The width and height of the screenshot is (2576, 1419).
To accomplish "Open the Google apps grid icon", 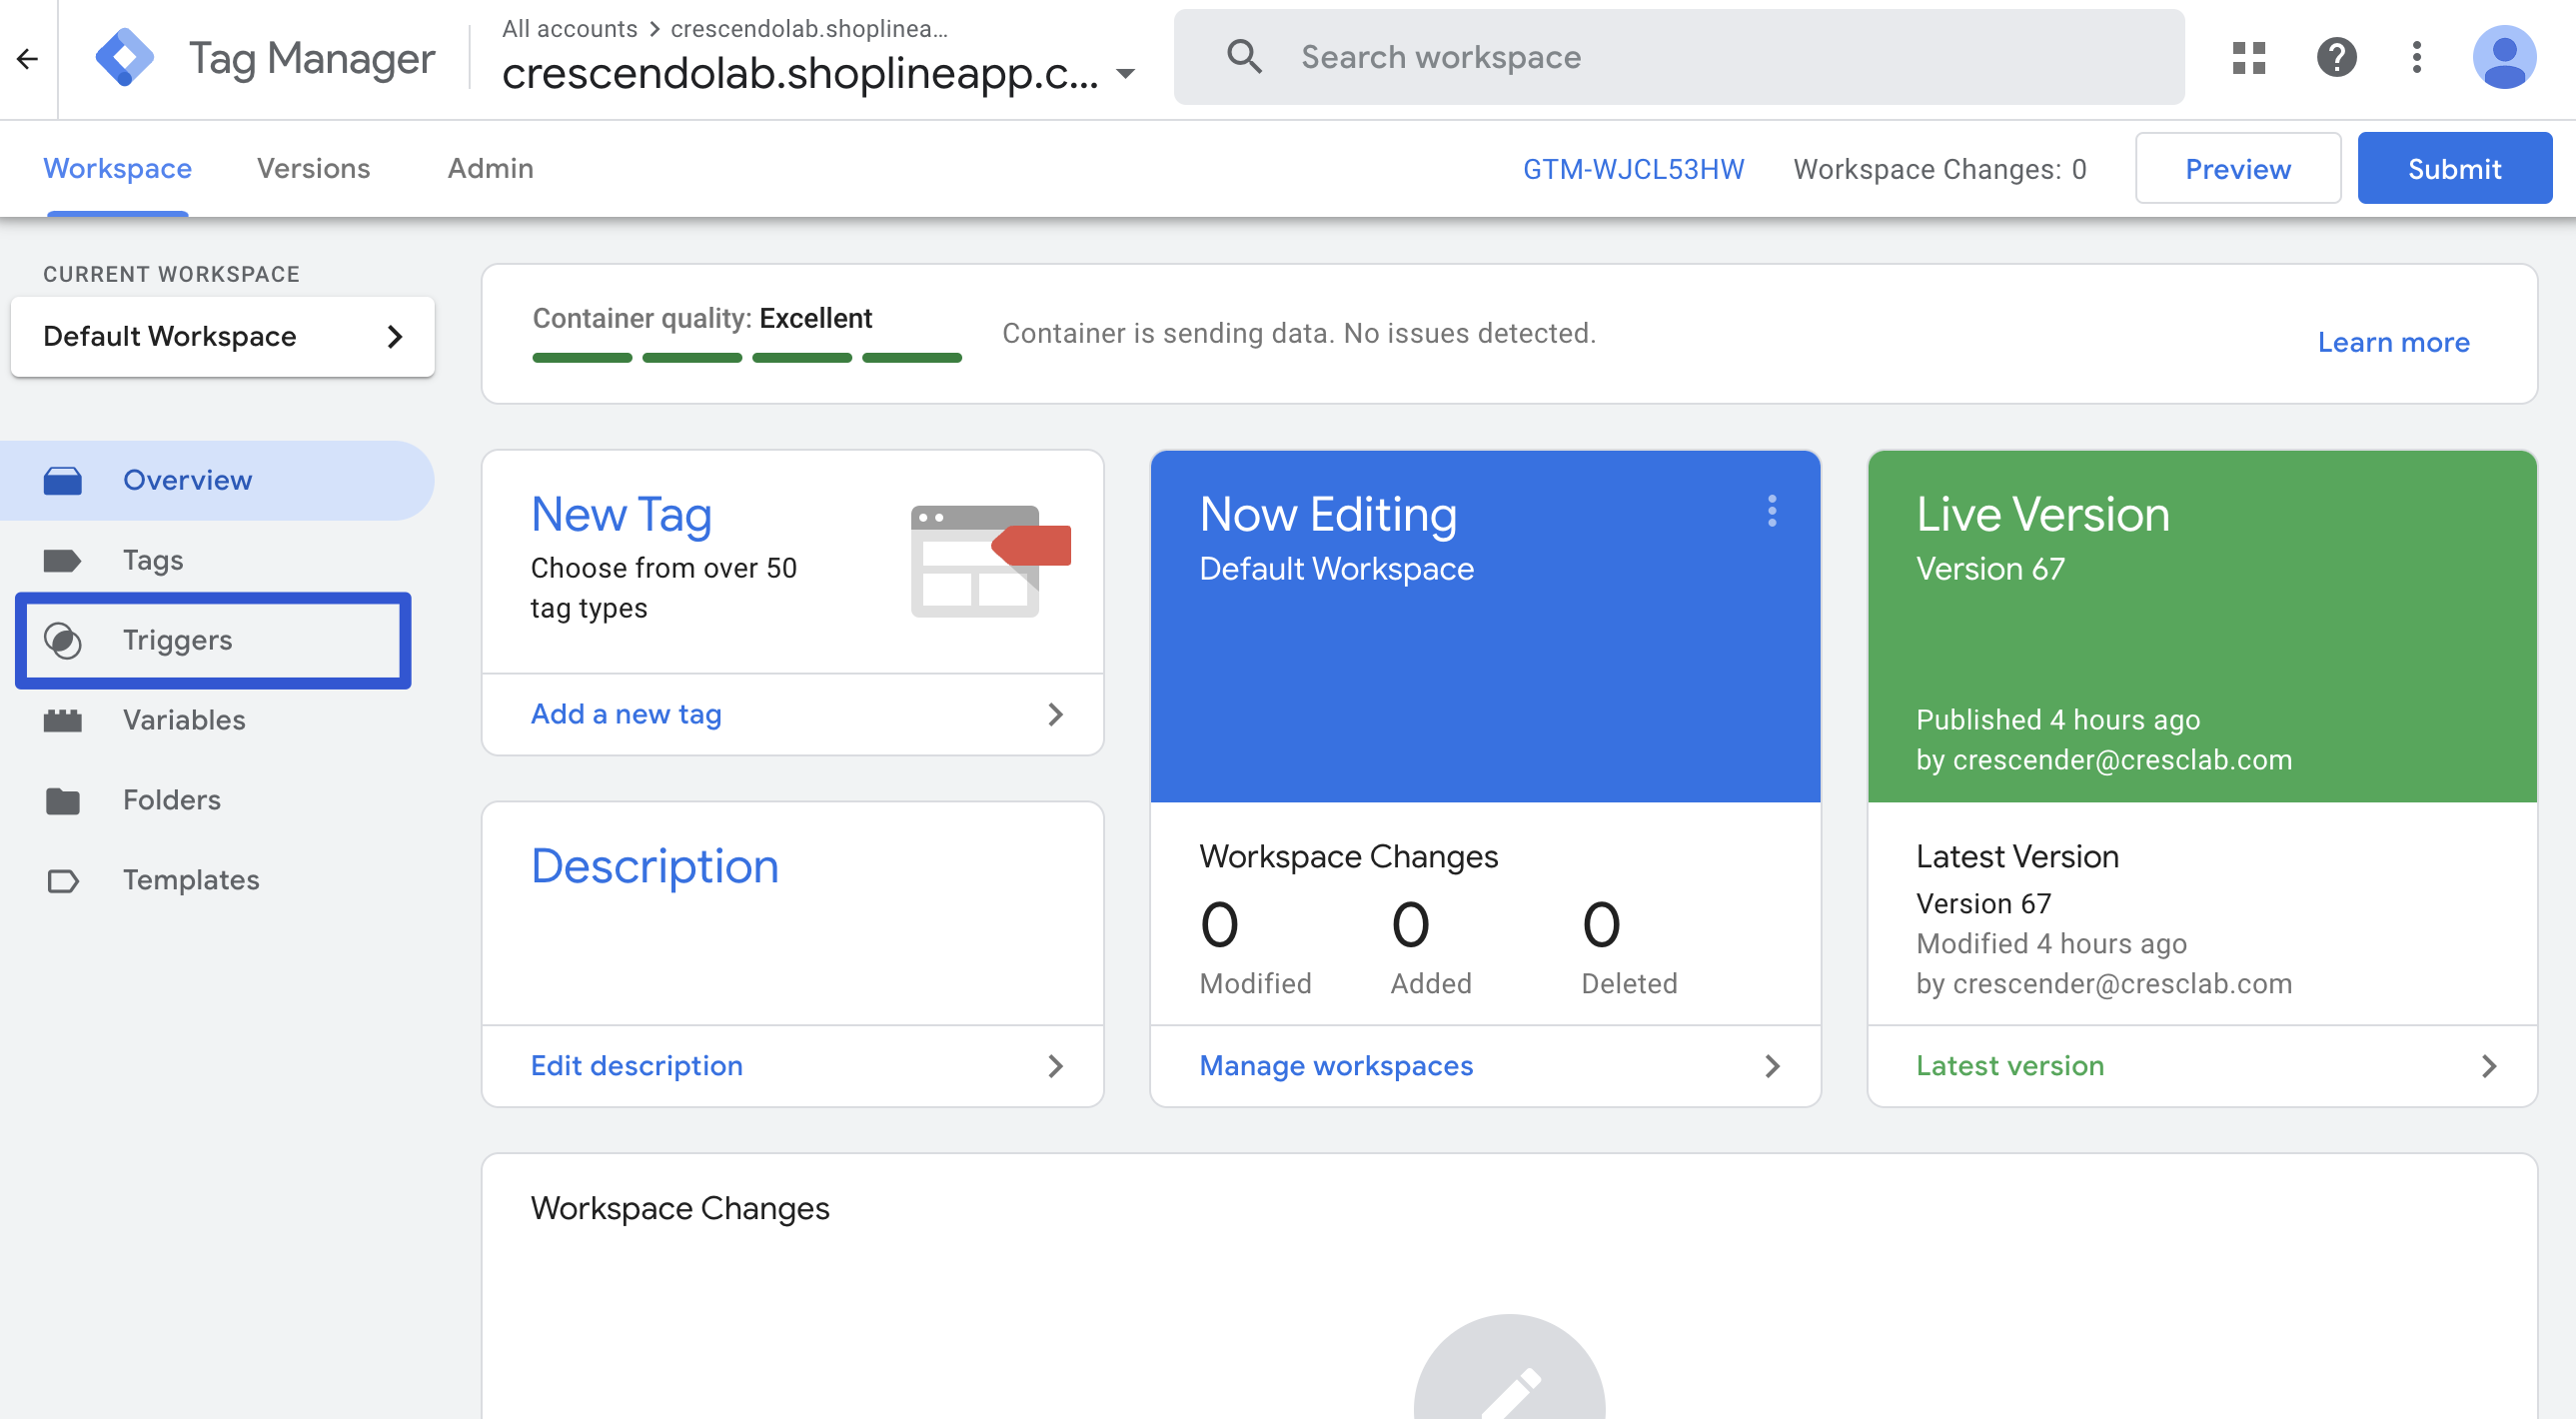I will click(2248, 58).
